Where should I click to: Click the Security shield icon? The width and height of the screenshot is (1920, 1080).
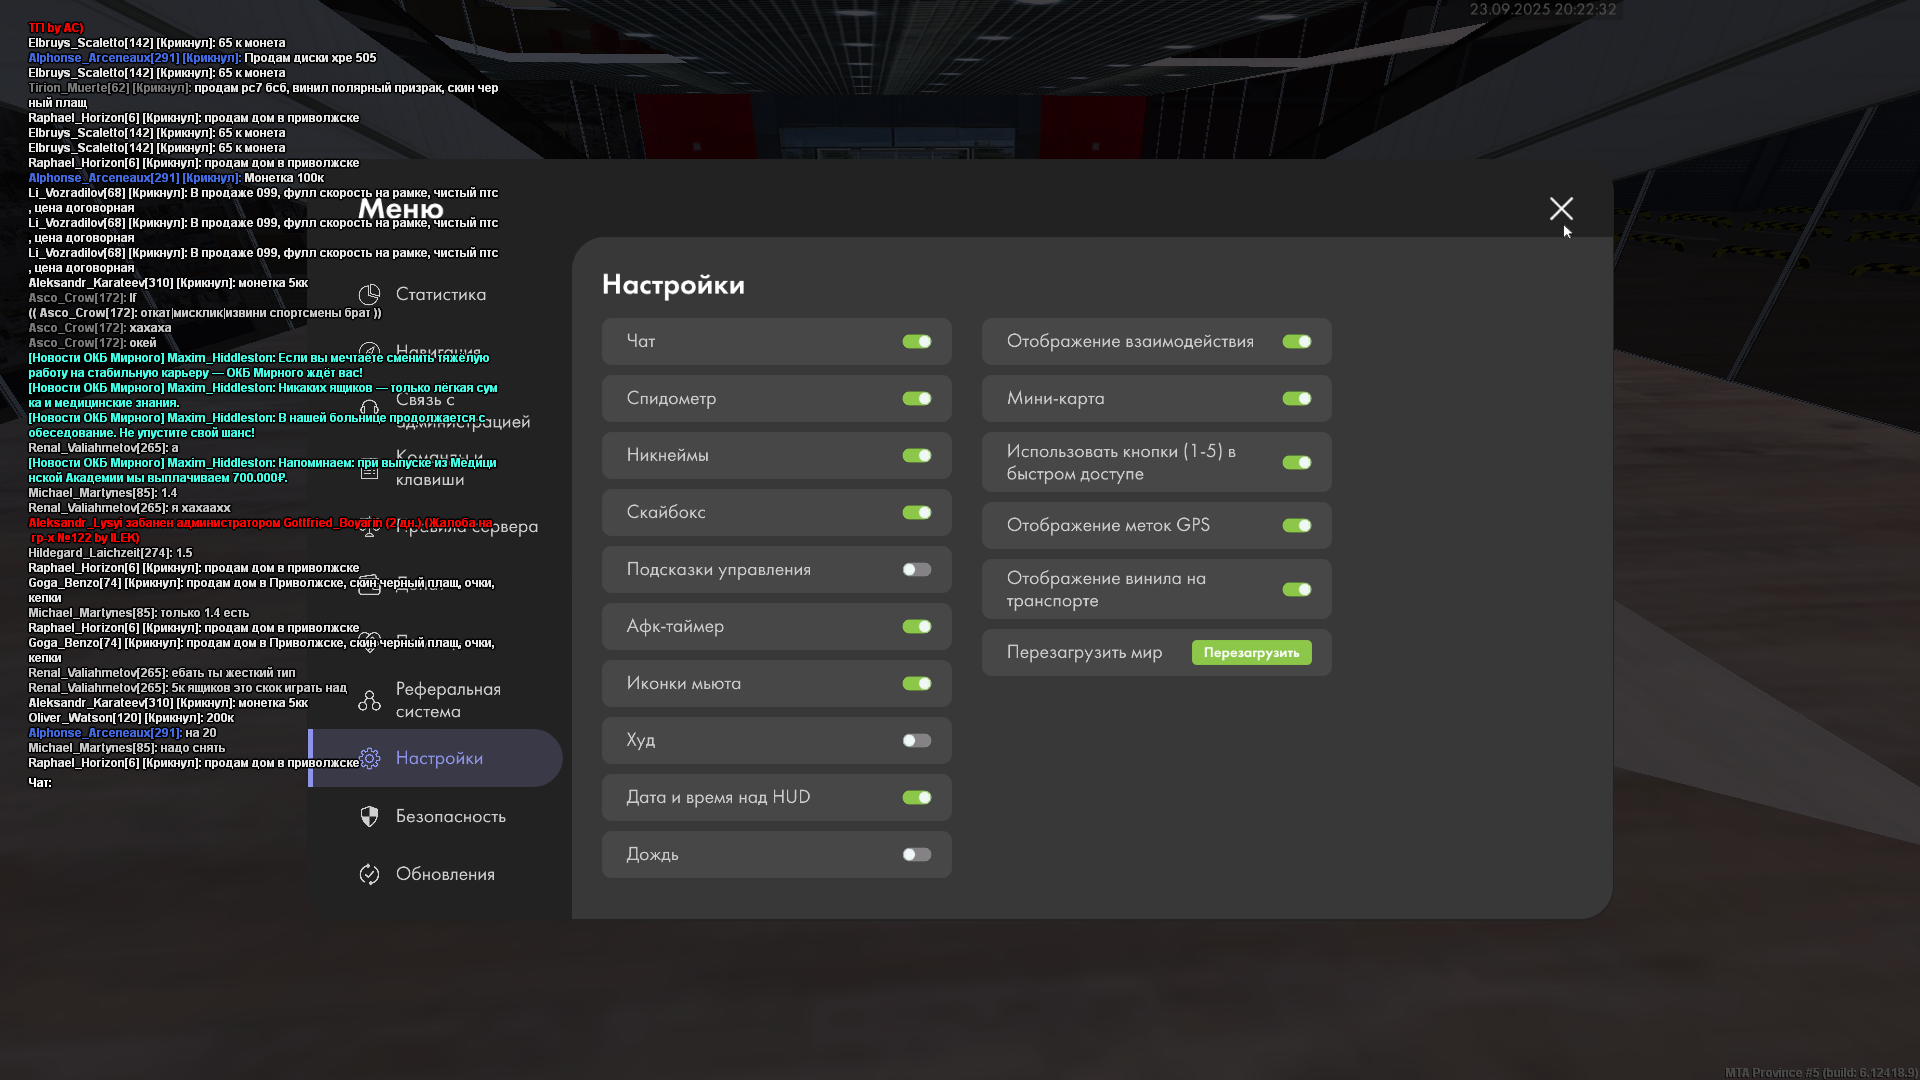tap(369, 816)
